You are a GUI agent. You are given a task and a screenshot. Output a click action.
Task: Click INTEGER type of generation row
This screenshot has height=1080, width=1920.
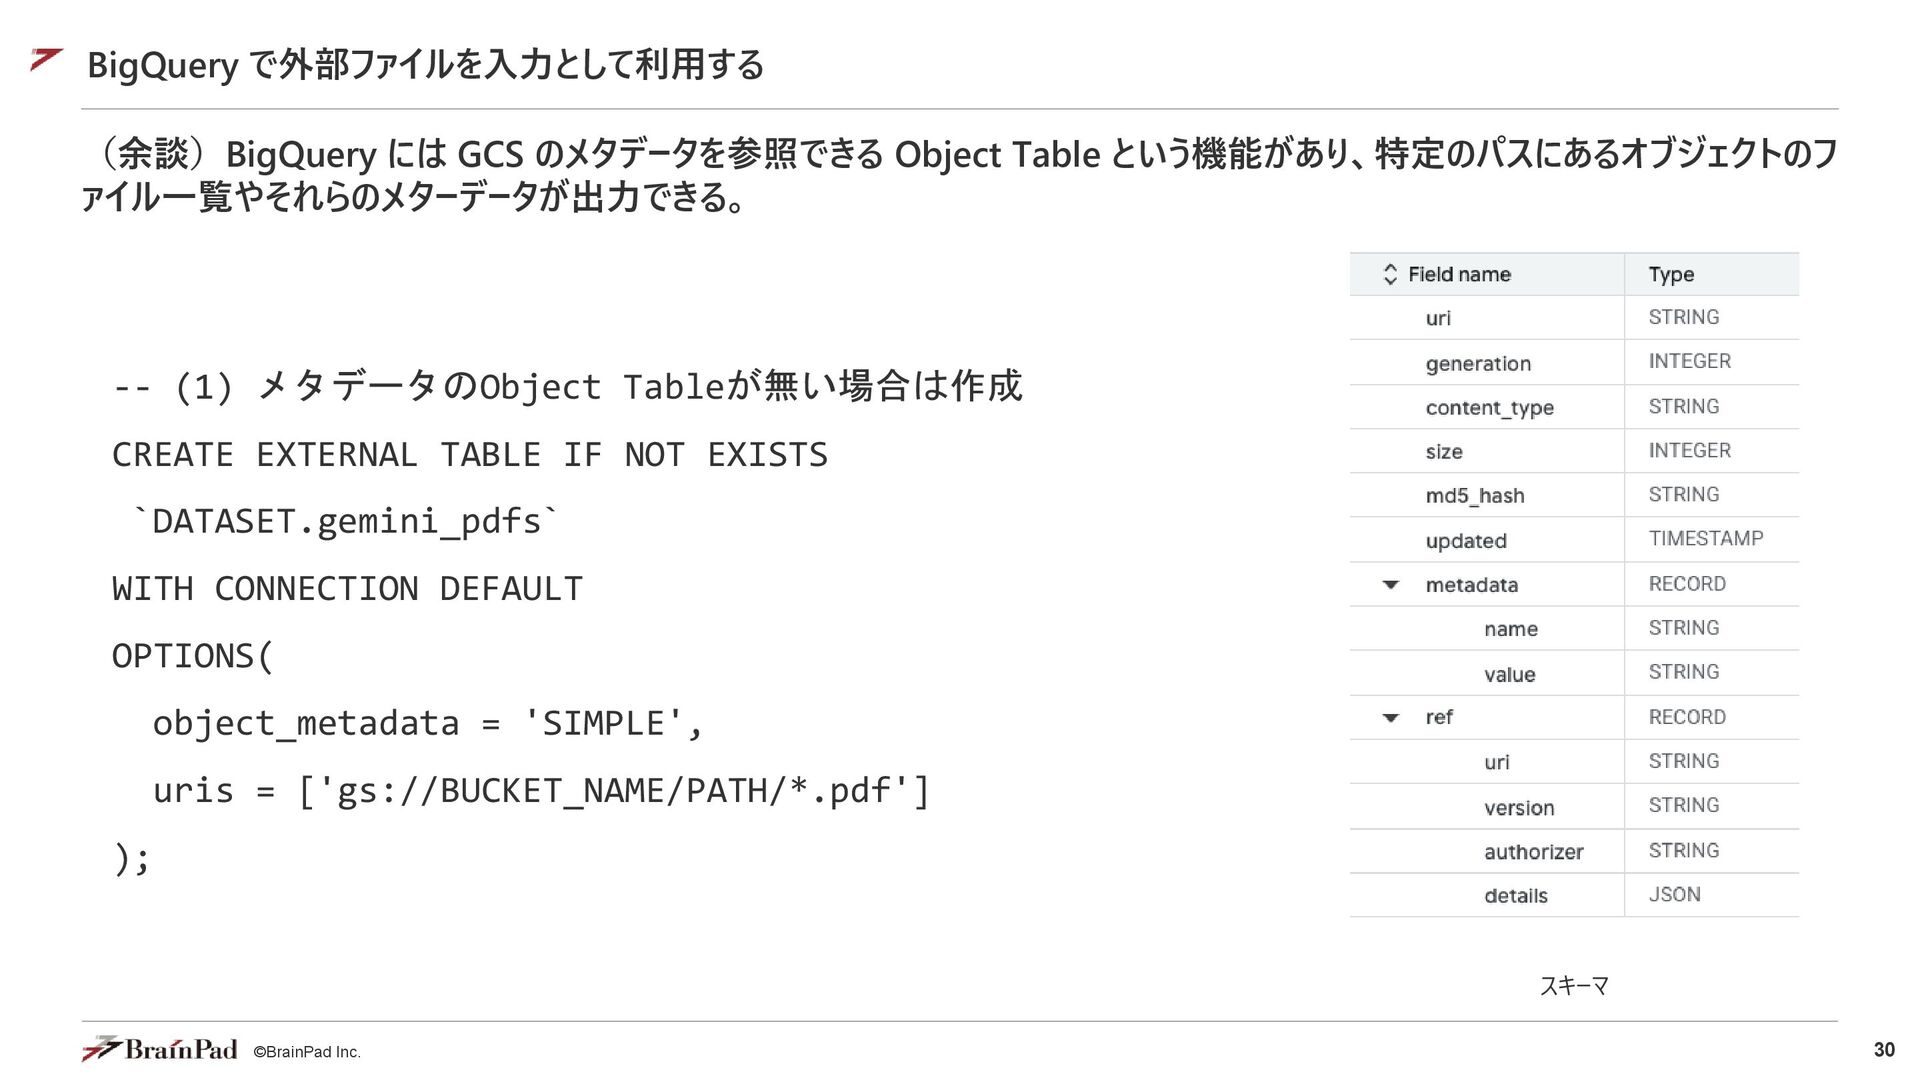1689,361
